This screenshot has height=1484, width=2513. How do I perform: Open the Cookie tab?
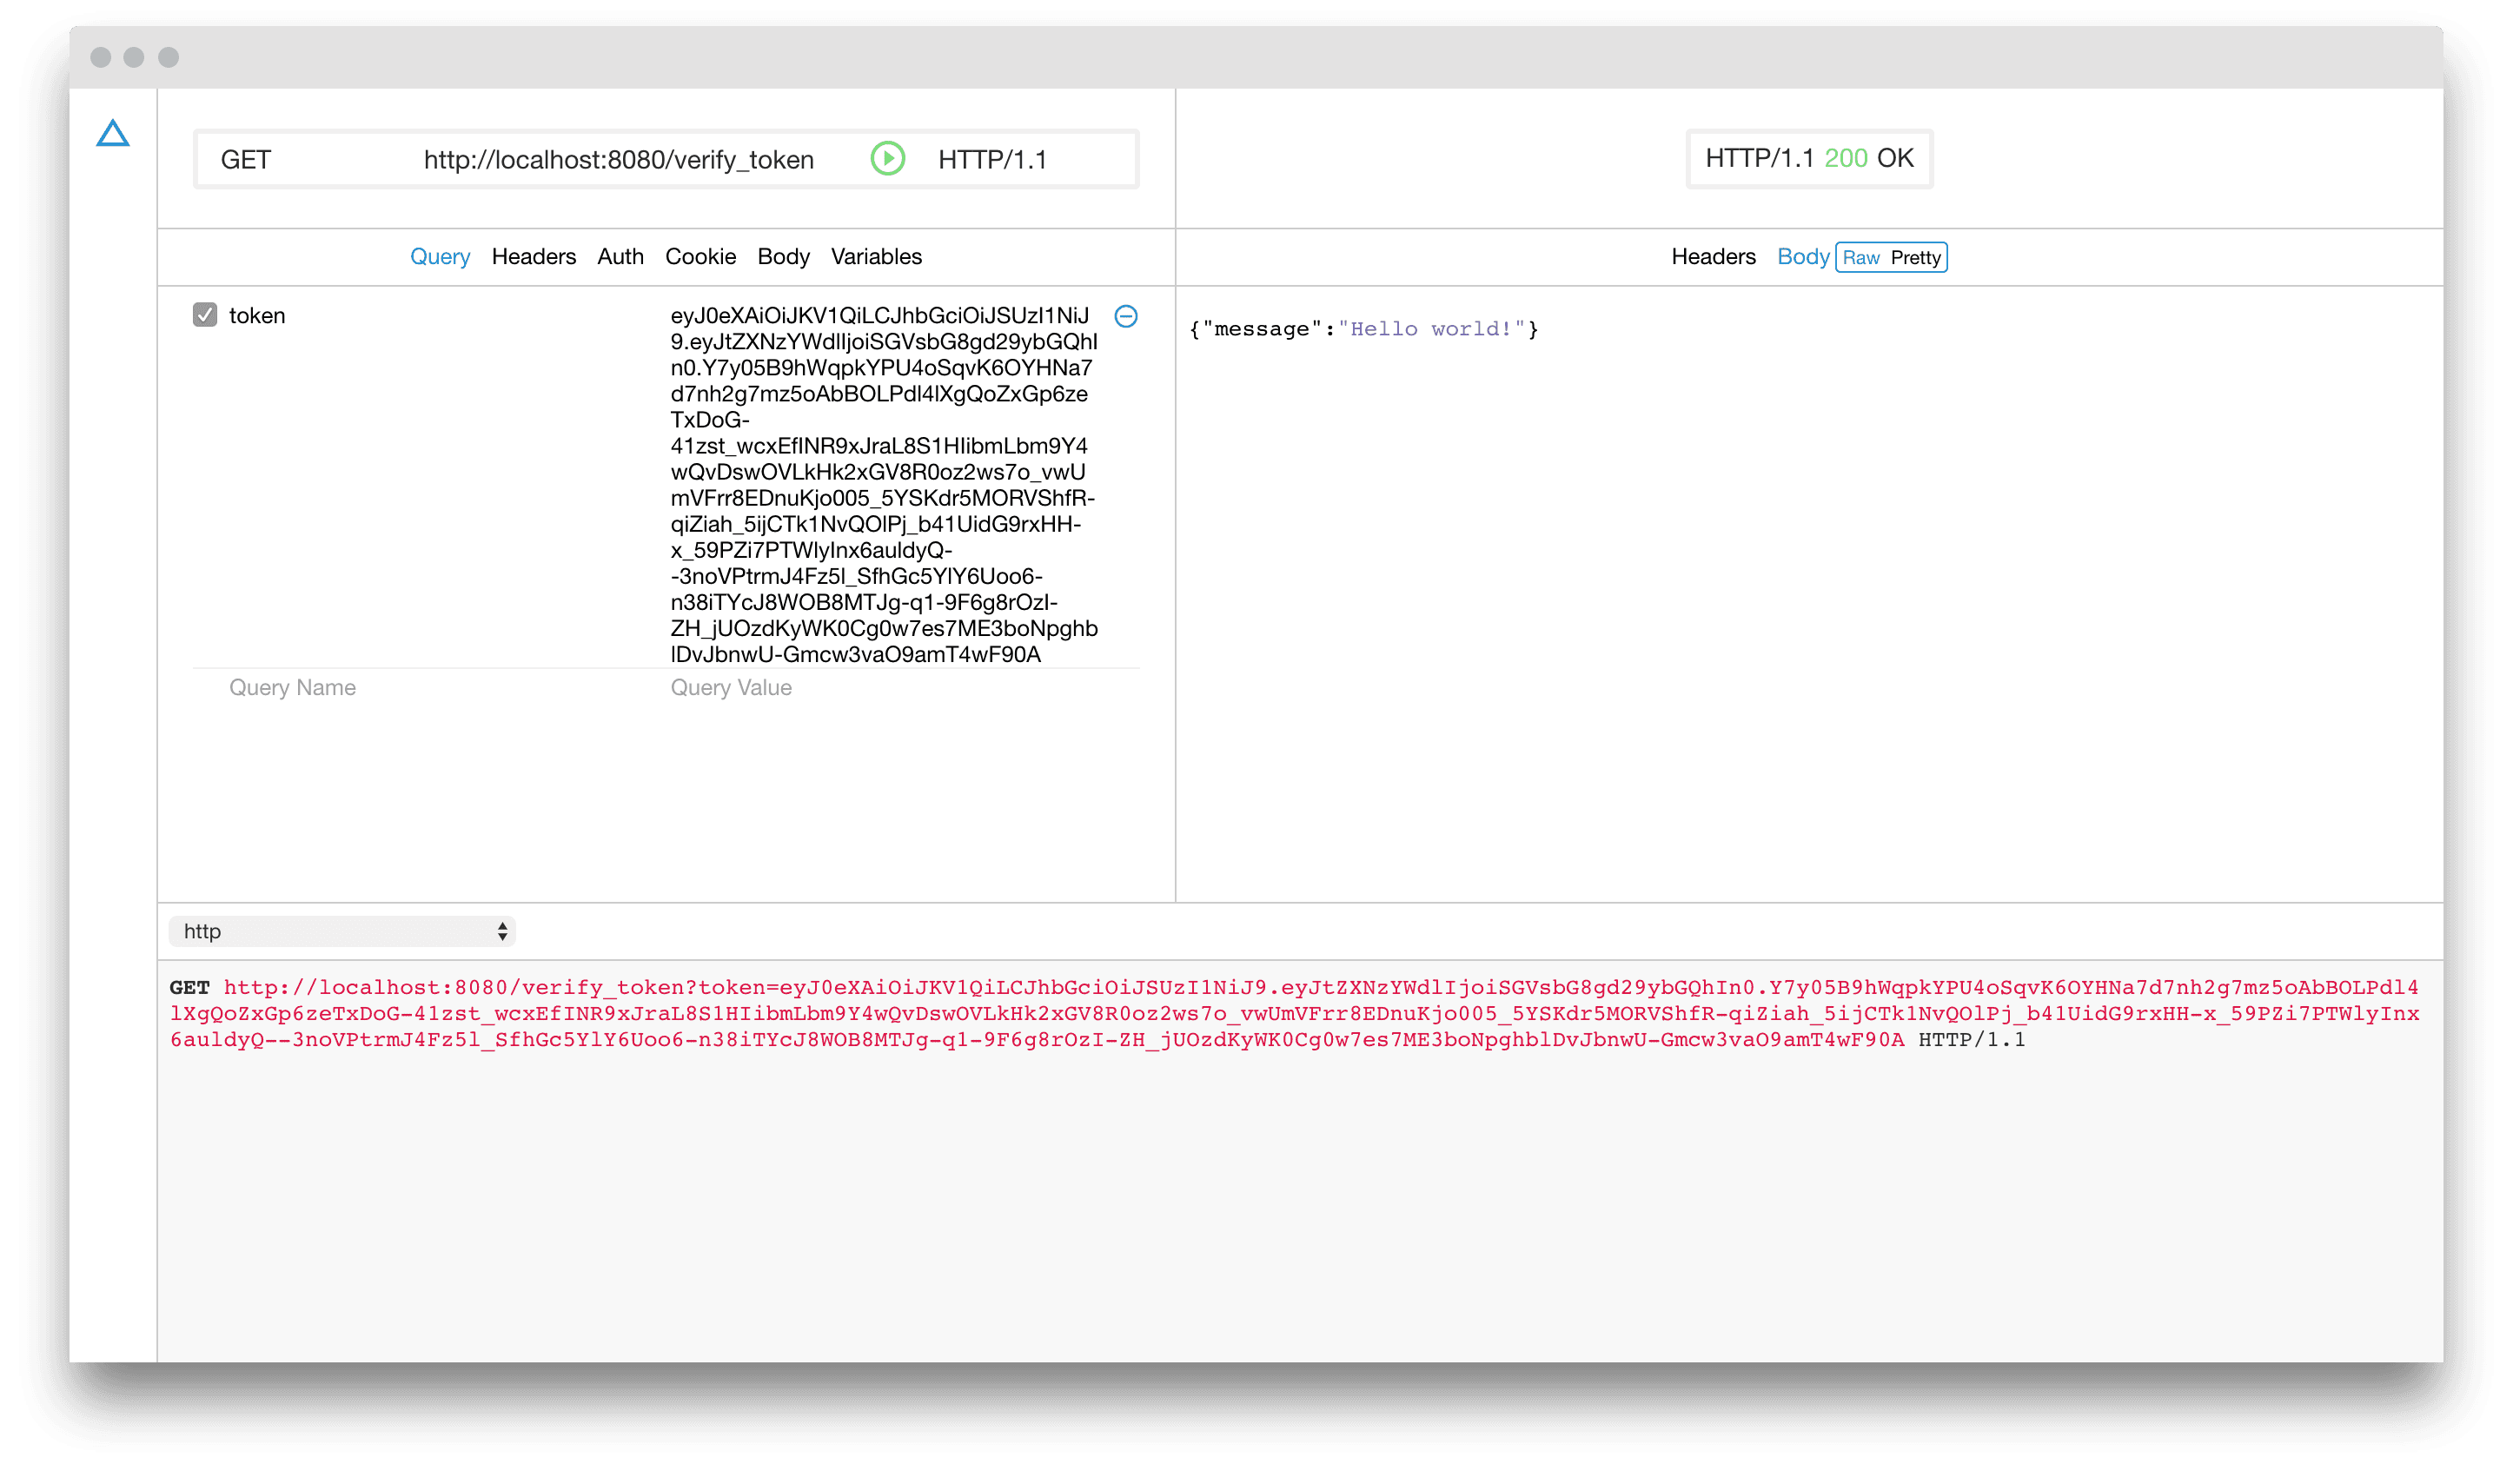[701, 257]
